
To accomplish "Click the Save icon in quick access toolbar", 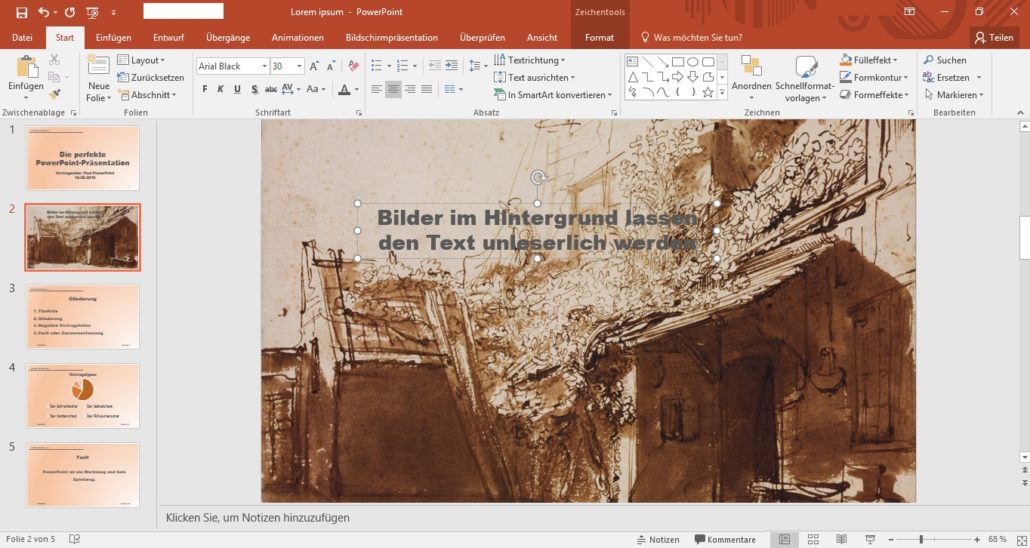I will 22,12.
